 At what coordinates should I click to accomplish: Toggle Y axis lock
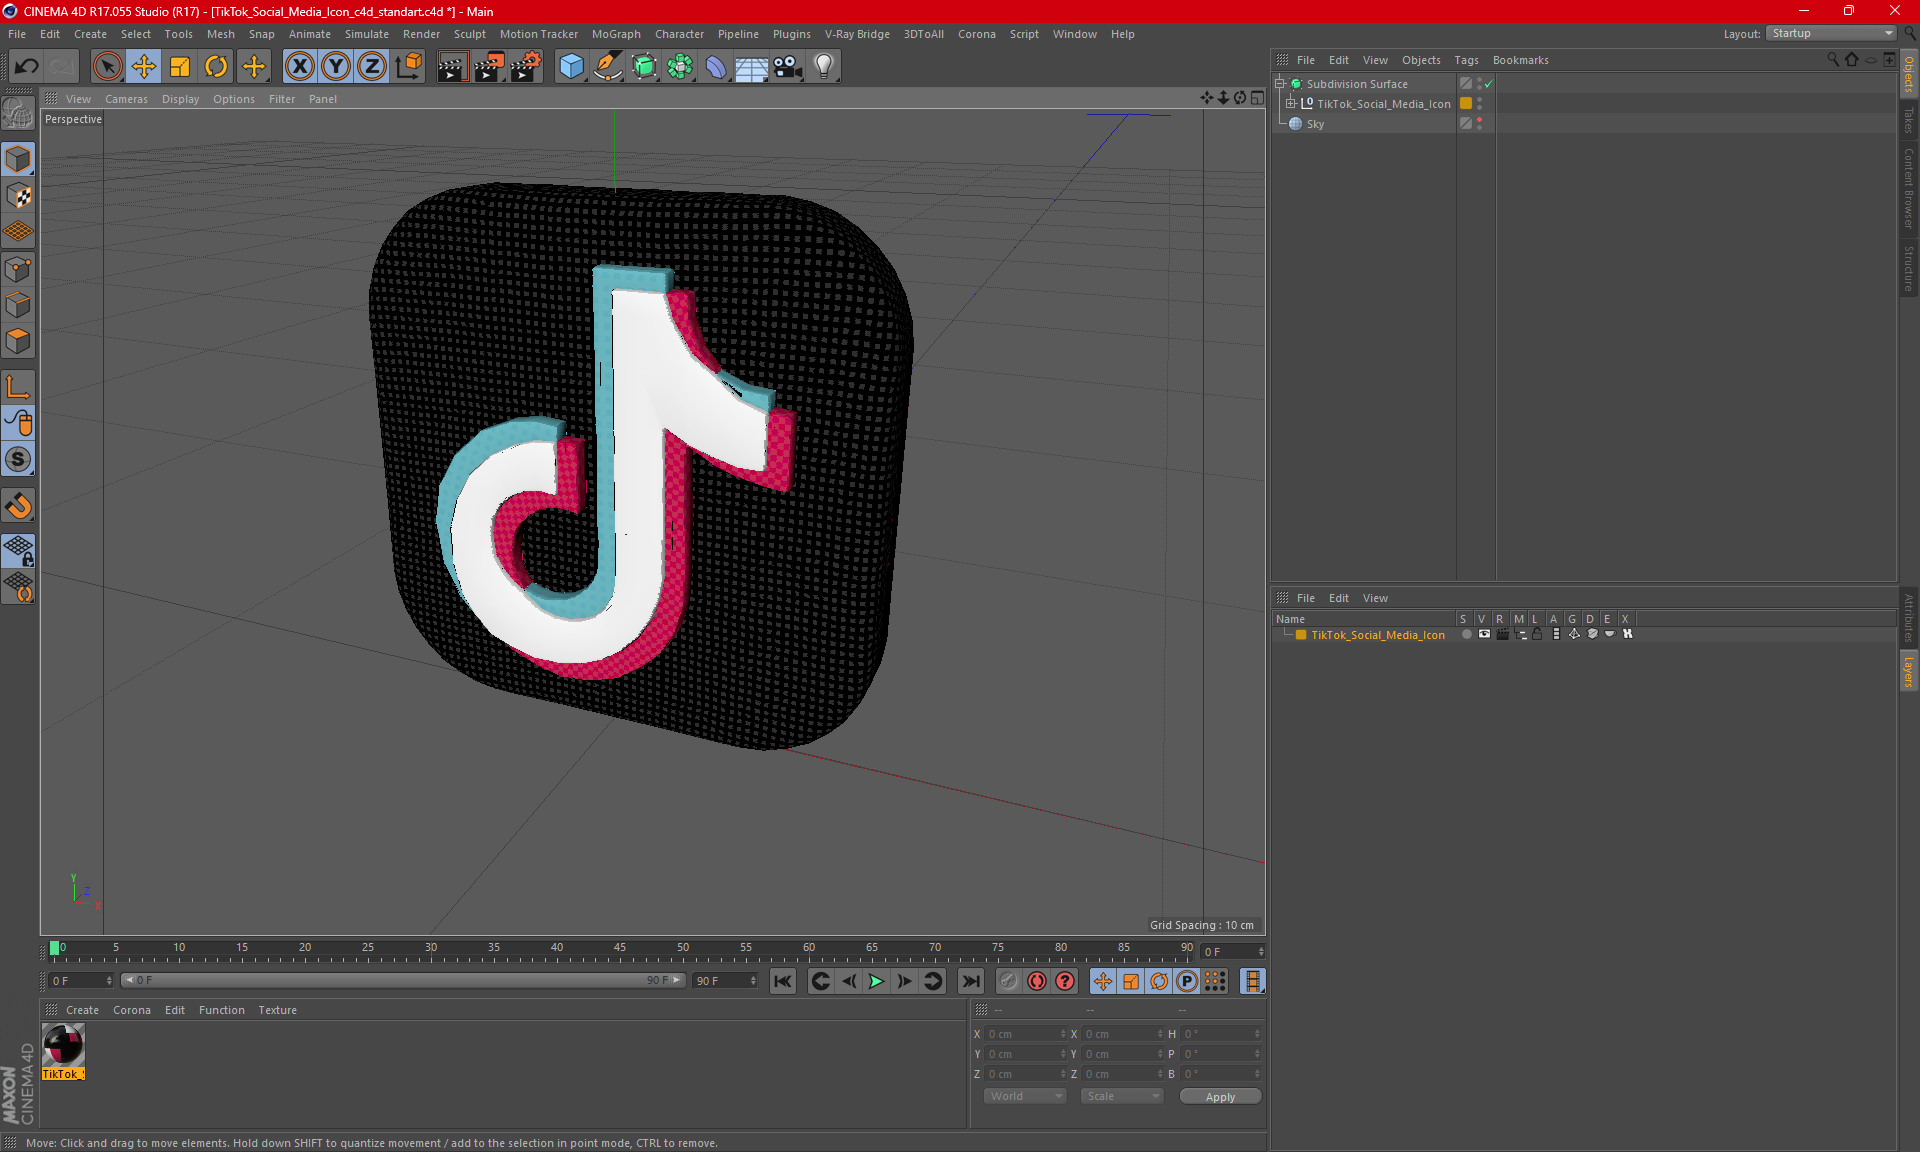336,67
